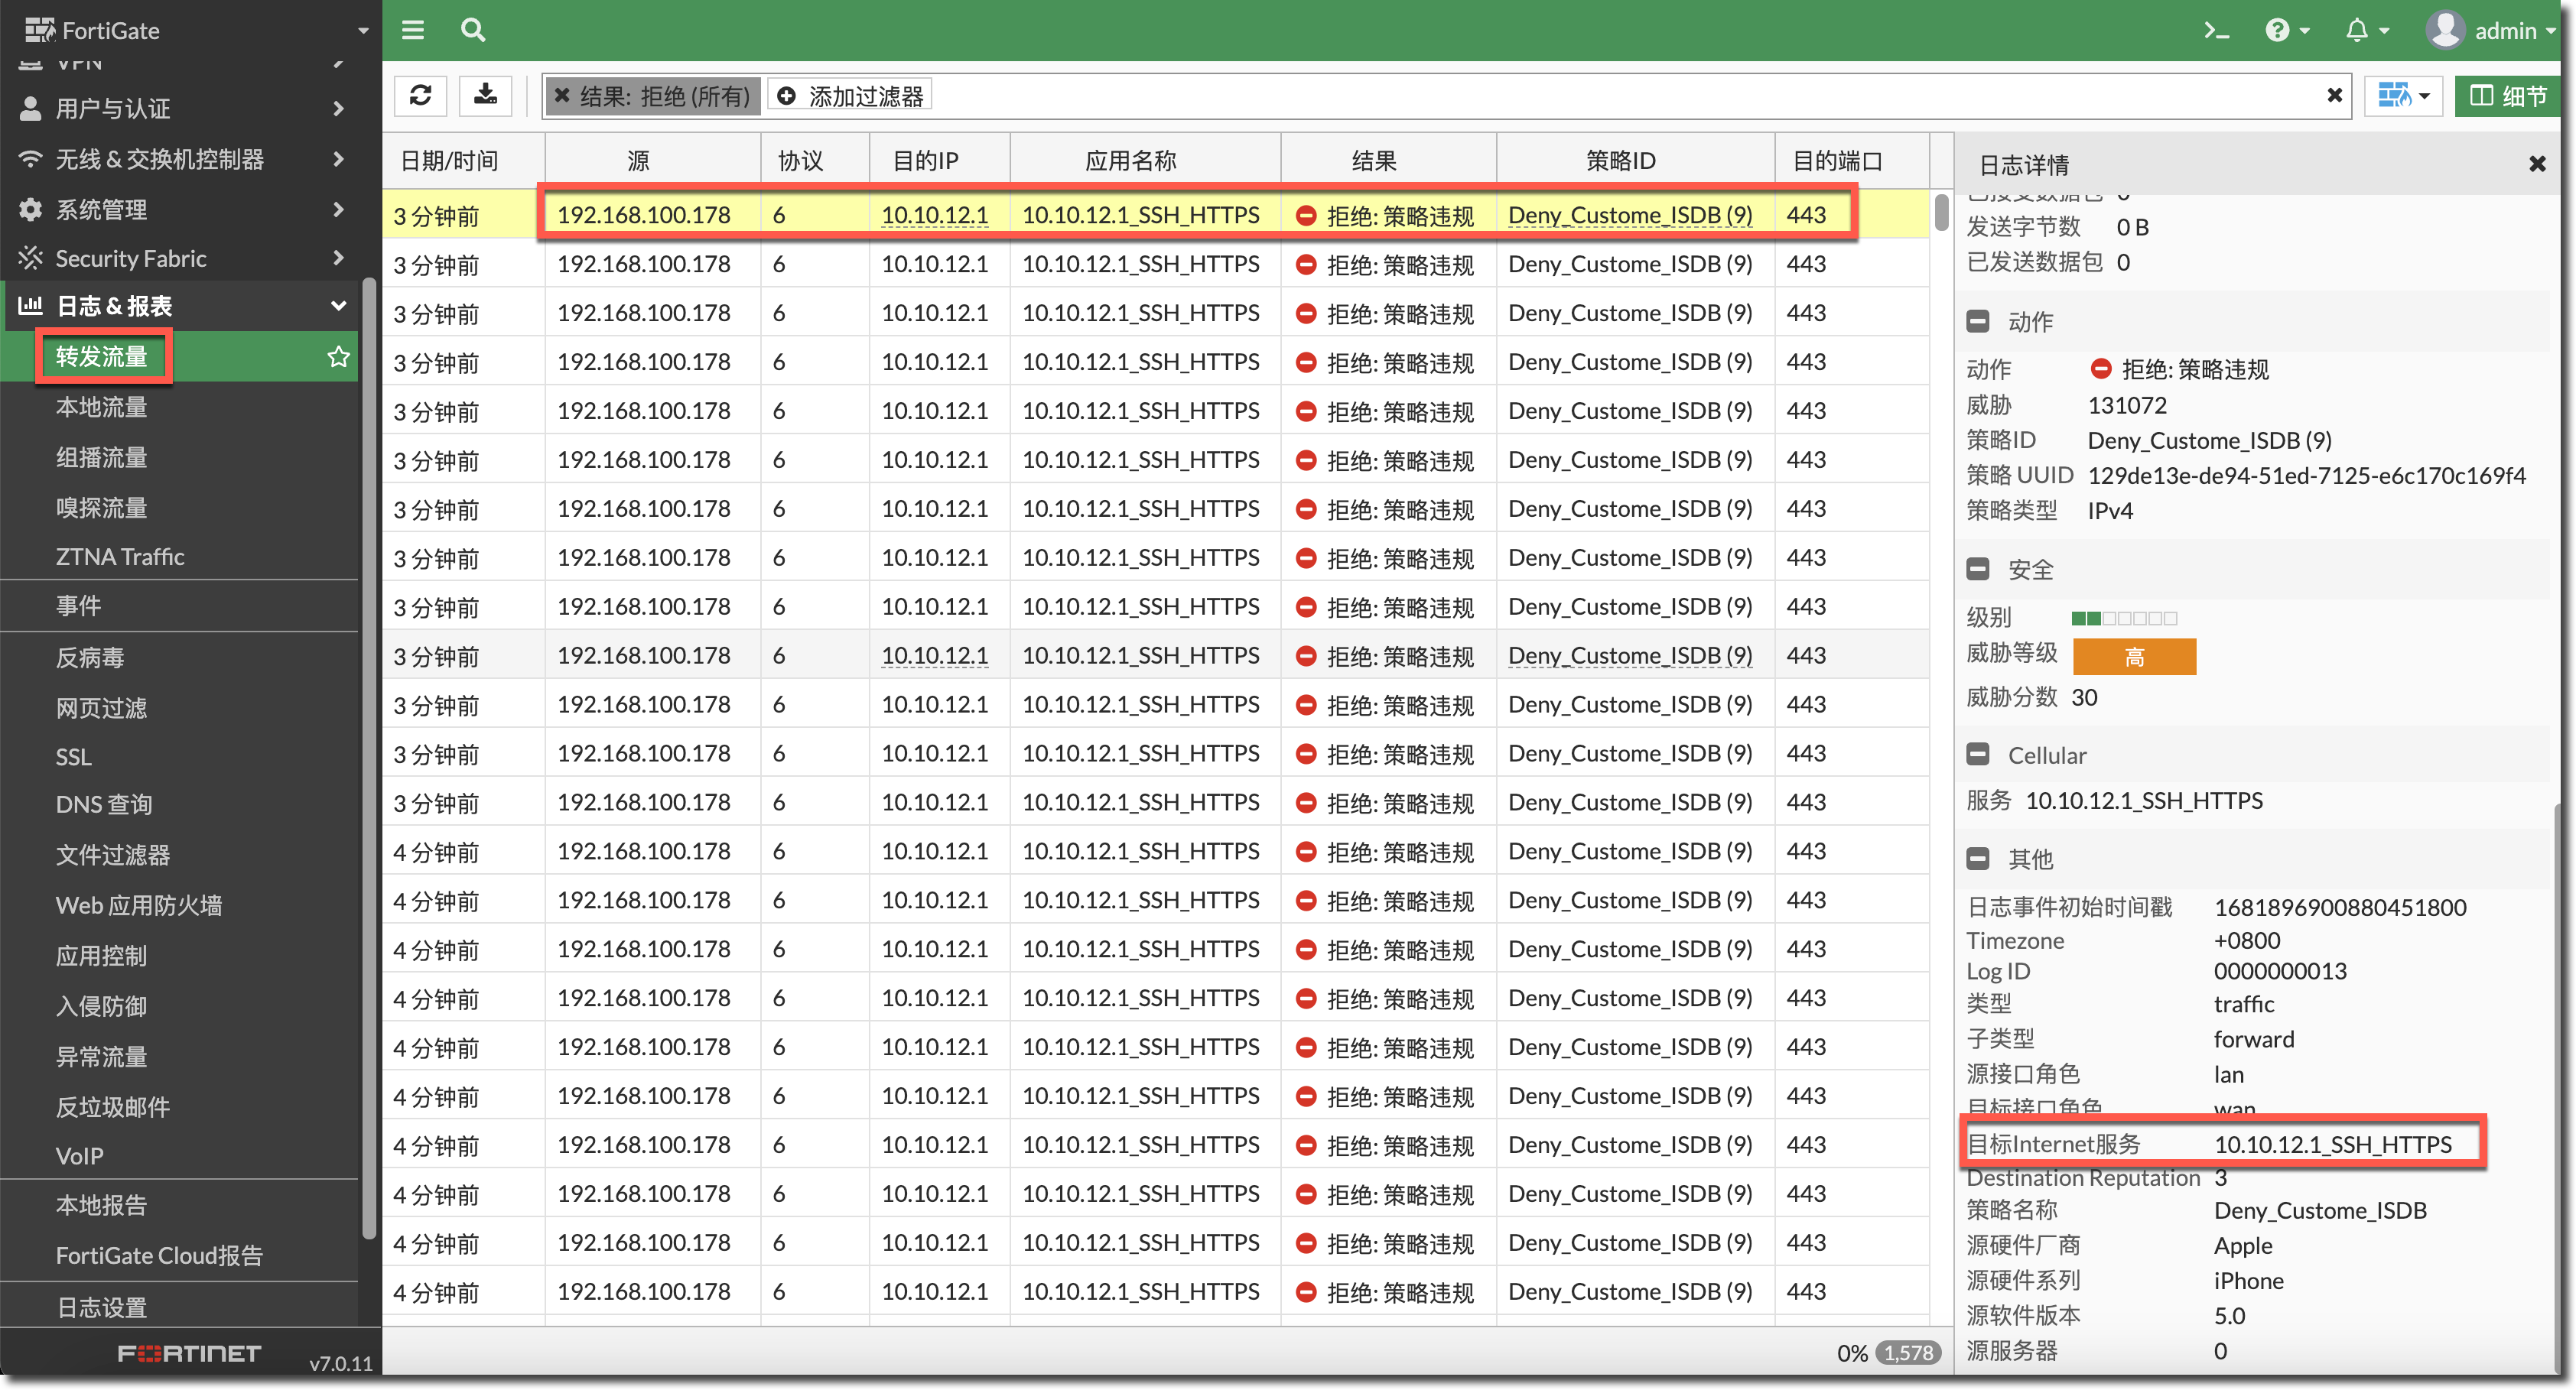Collapse the 动作 section in log details
Screen dimensions: 2576x1390
tap(1978, 322)
